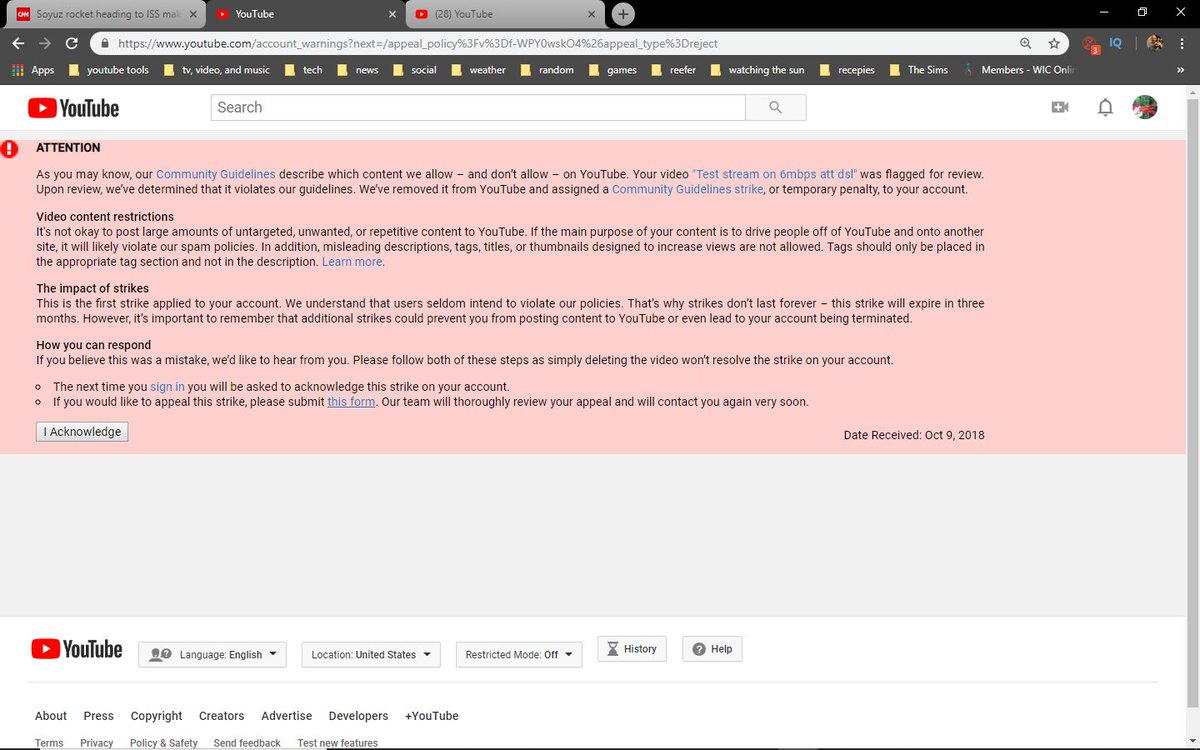Open the About footer link
The width and height of the screenshot is (1200, 750).
[51, 716]
